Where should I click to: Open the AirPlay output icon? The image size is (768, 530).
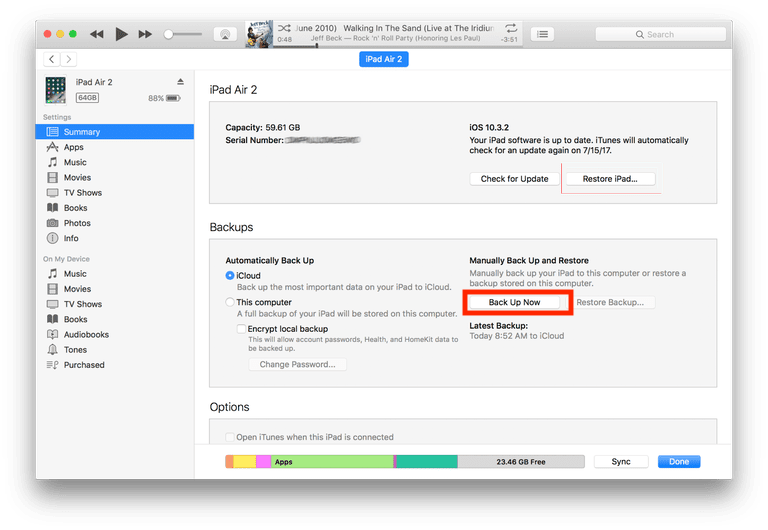(225, 34)
